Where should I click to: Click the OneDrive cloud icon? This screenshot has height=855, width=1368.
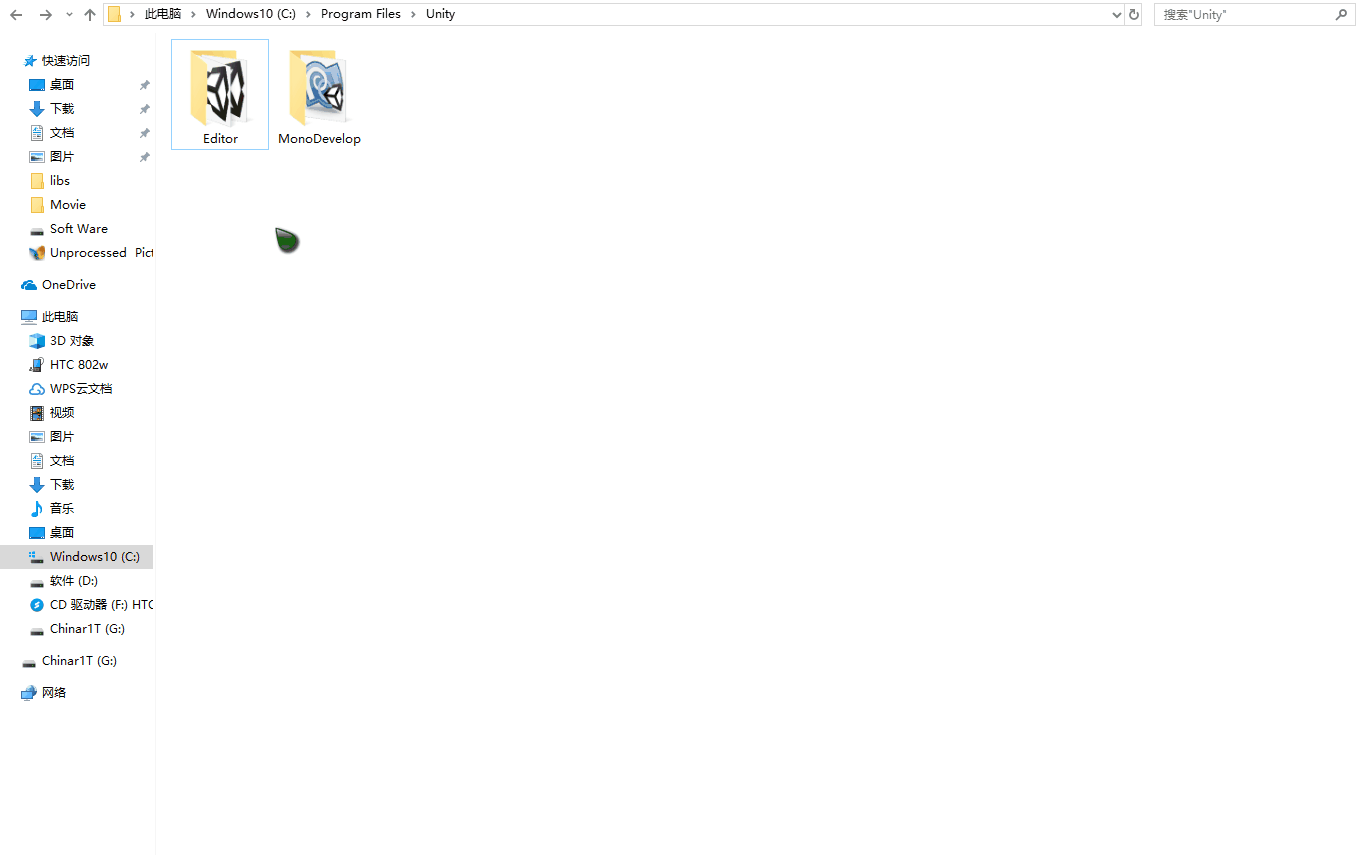[29, 285]
